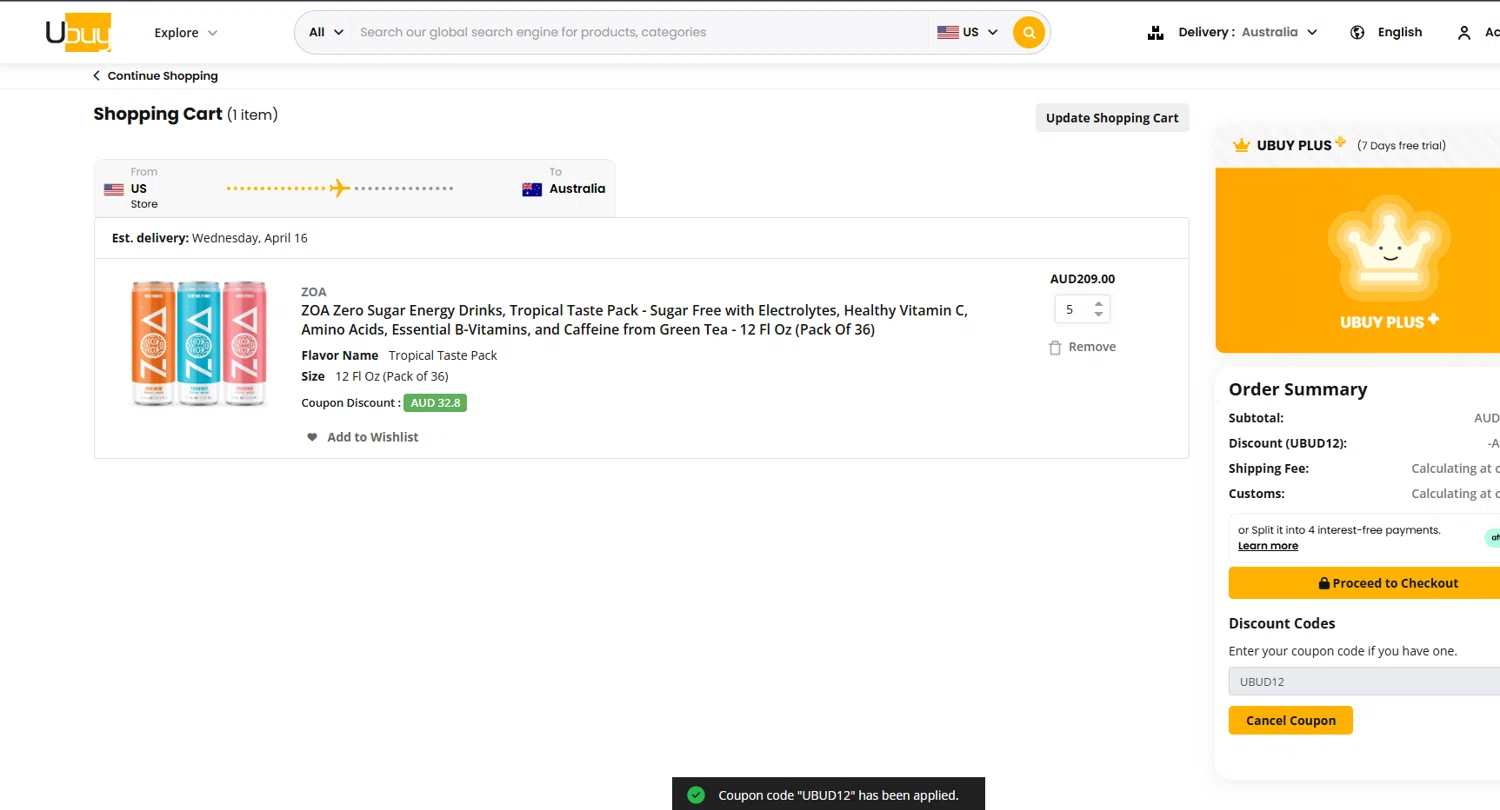Click Learn more about split payments
The image size is (1500, 810).
coord(1268,546)
